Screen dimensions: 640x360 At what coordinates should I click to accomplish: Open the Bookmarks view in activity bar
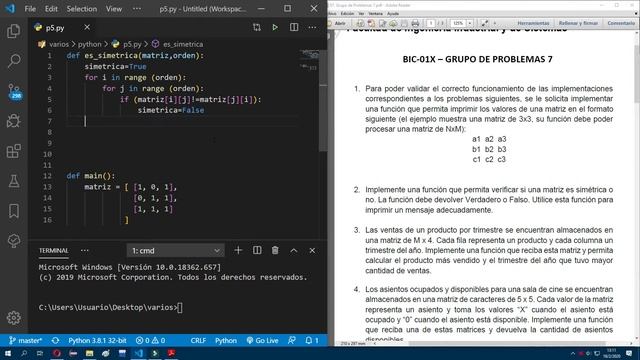click(x=13, y=211)
